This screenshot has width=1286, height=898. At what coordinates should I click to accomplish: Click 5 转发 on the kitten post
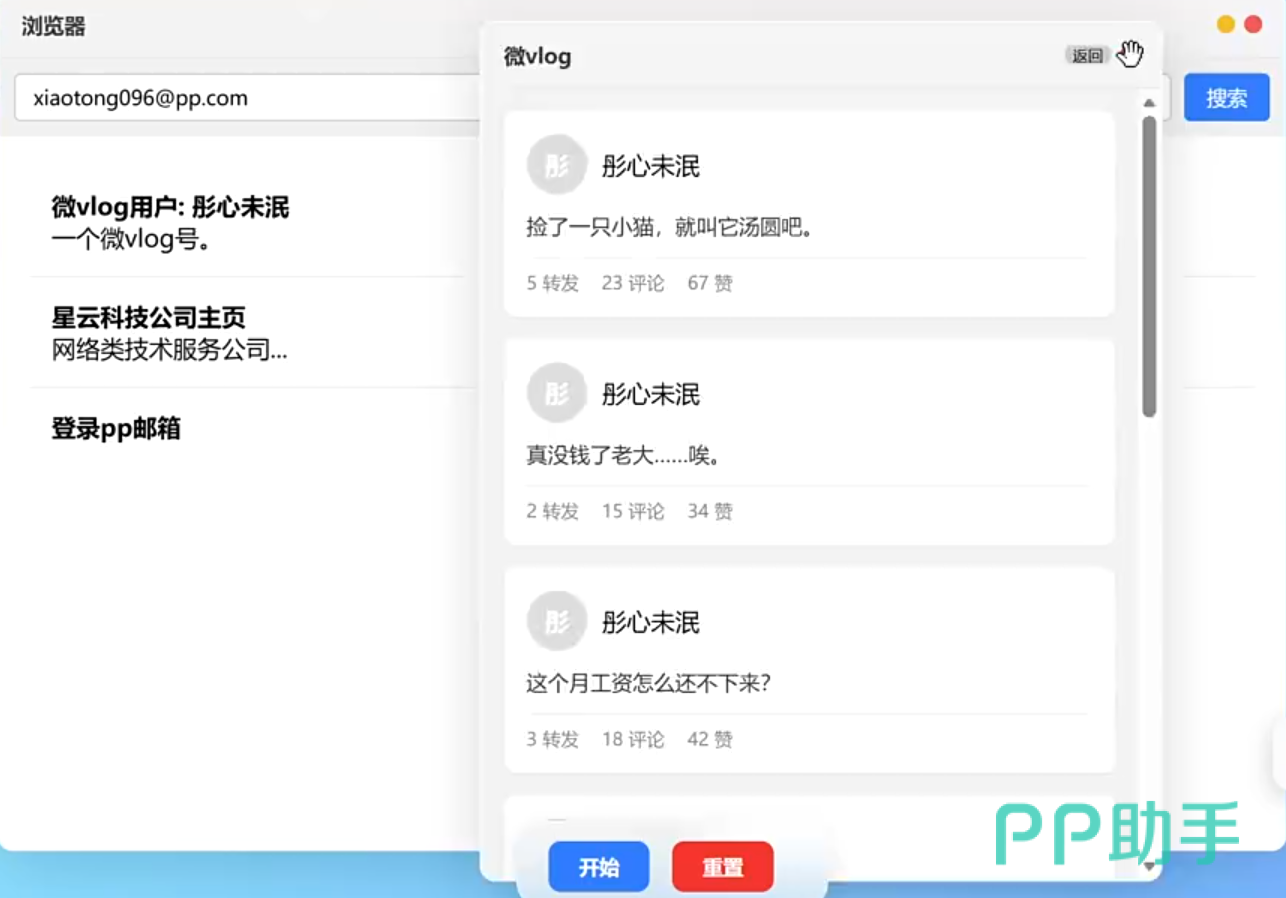(552, 283)
